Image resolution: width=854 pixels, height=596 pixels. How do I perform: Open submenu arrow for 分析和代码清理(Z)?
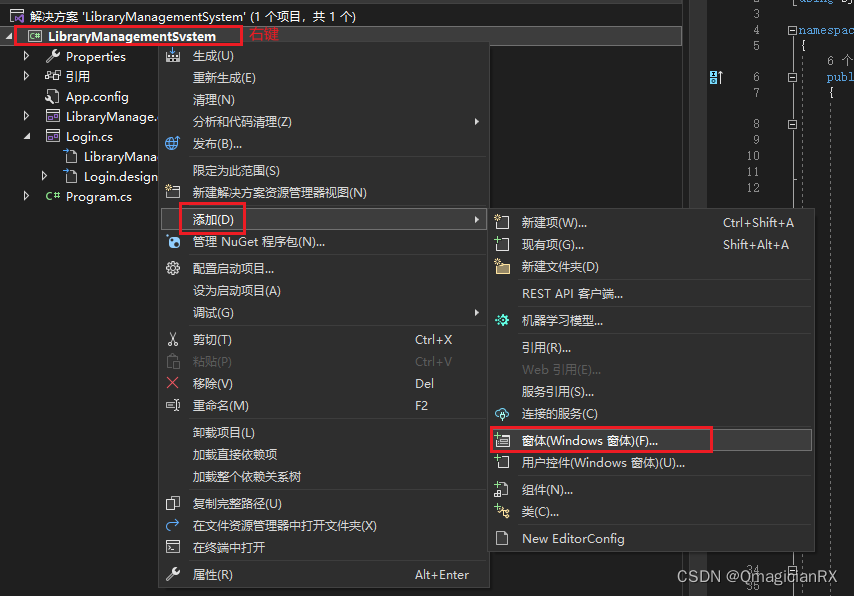477,121
